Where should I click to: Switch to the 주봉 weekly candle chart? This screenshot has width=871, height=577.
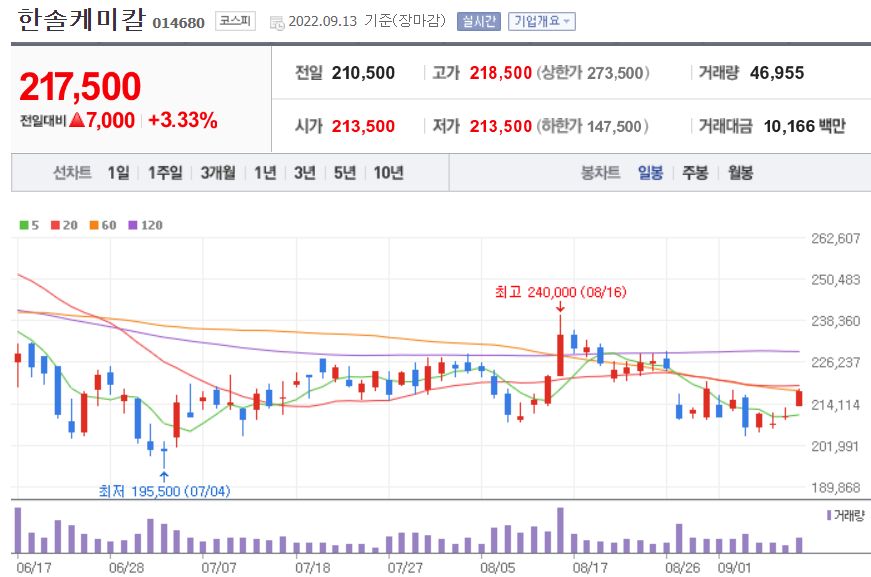pos(695,173)
